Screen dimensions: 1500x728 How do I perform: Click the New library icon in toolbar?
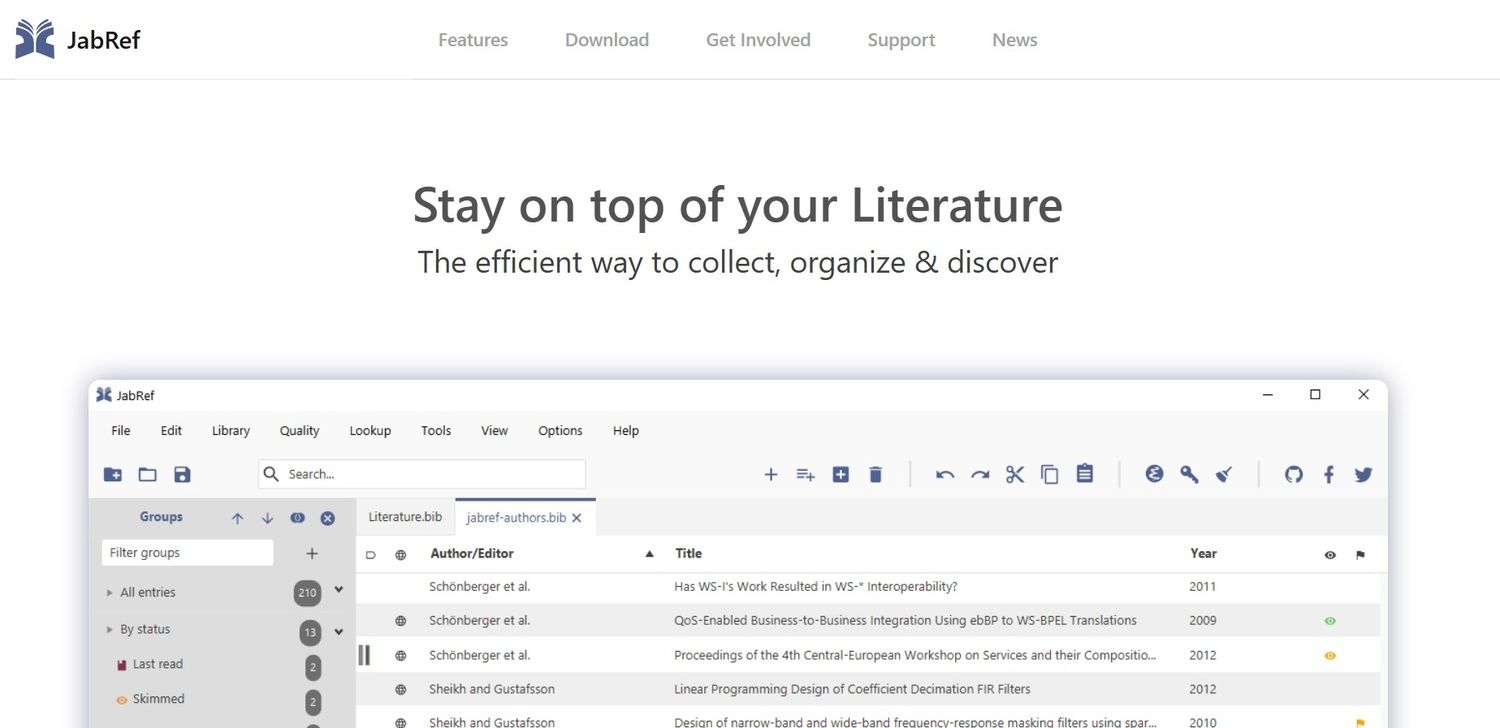pyautogui.click(x=113, y=475)
